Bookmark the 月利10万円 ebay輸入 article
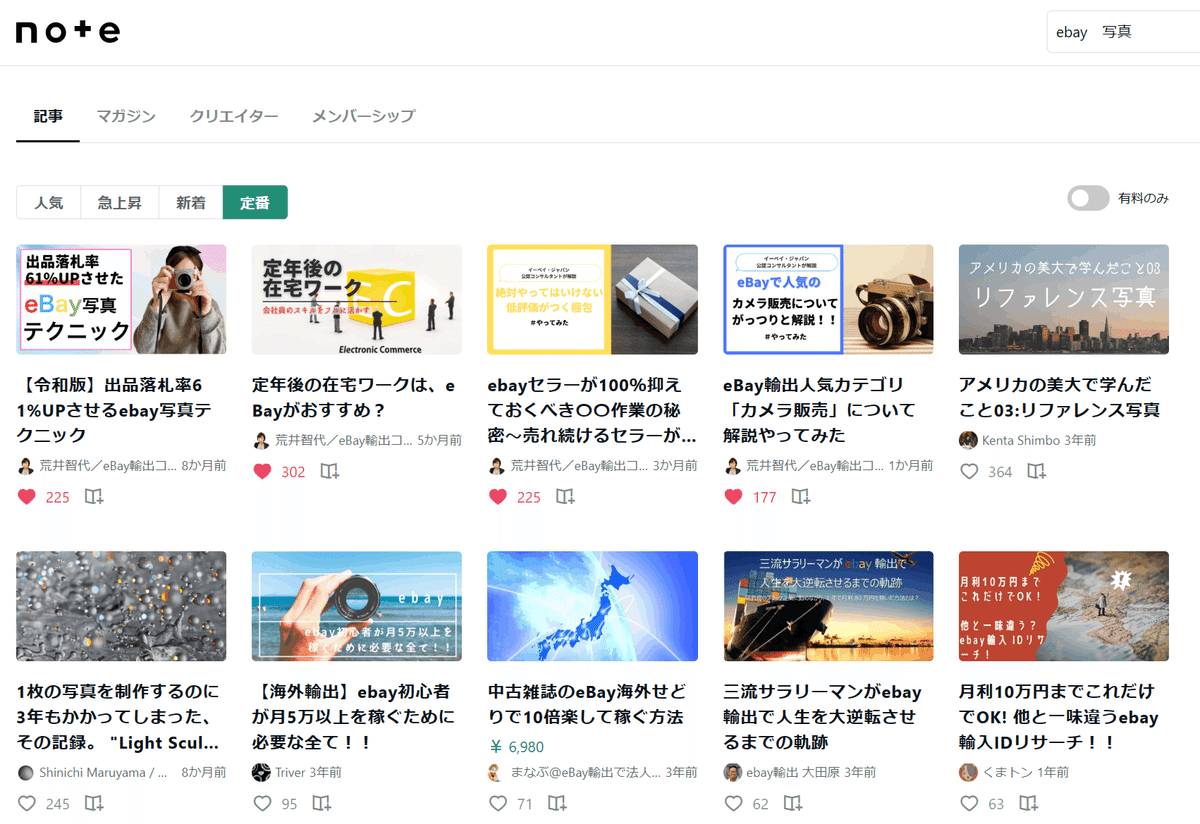The image size is (1200, 824). coord(1028,803)
